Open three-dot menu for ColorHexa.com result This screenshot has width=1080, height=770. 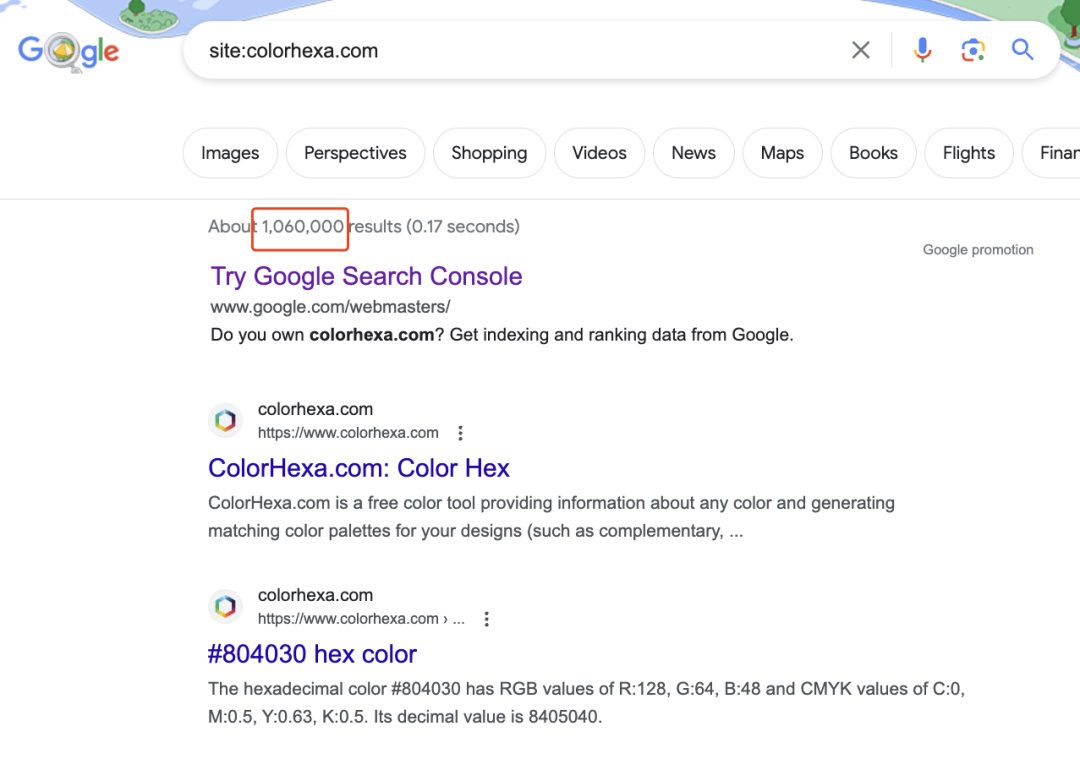pyautogui.click(x=460, y=433)
